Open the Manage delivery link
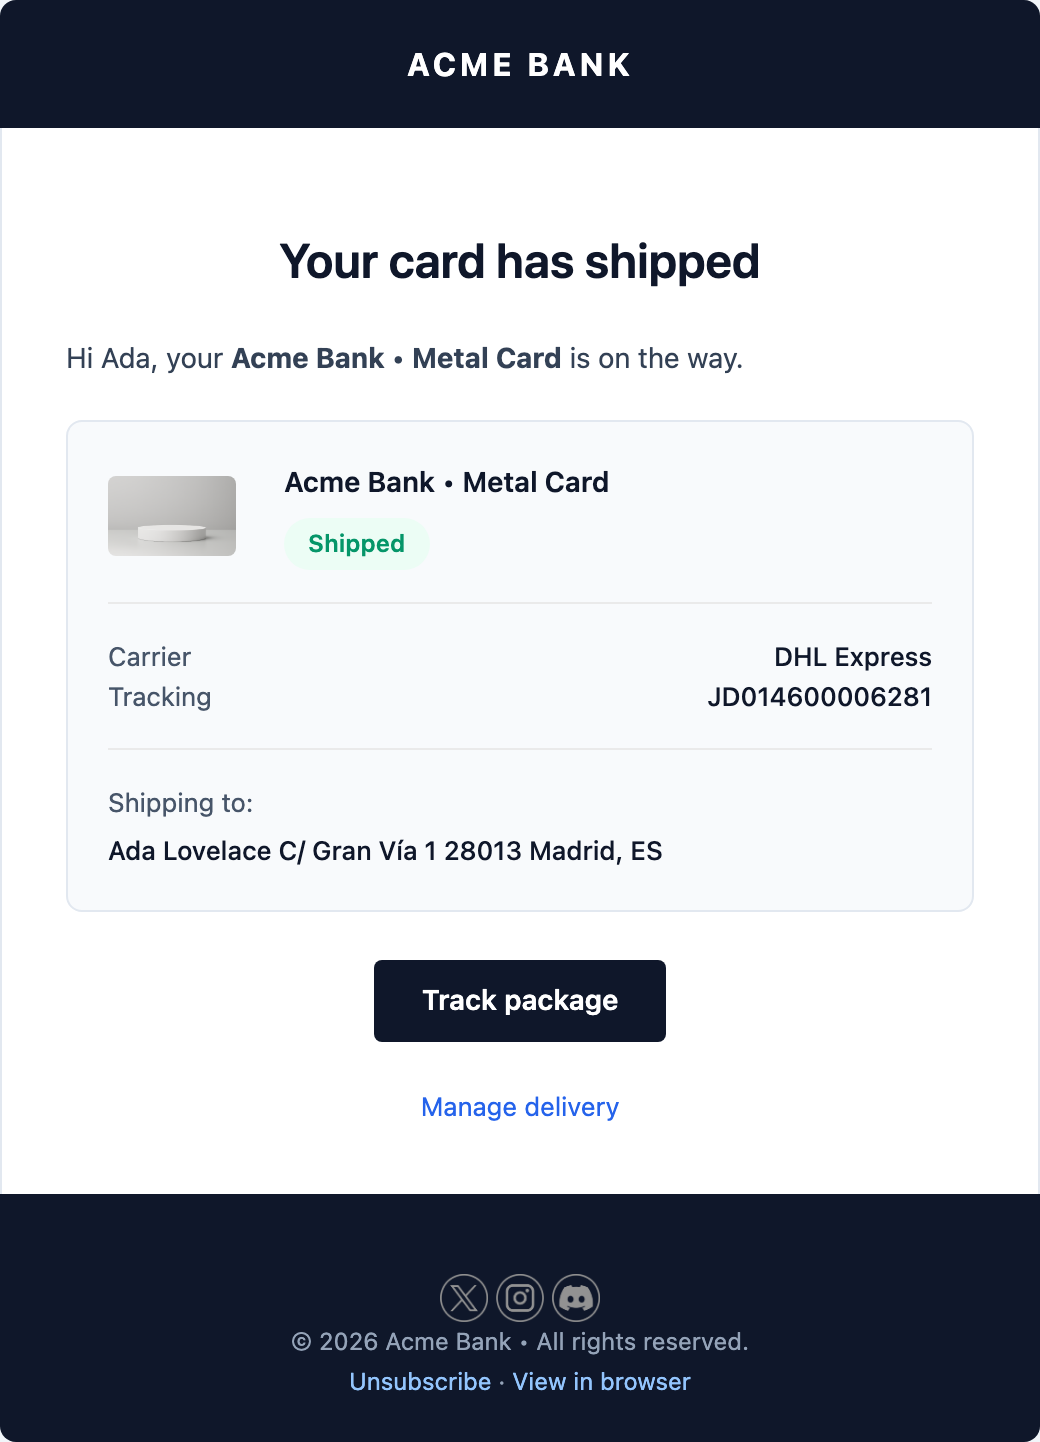The width and height of the screenshot is (1040, 1442). pyautogui.click(x=519, y=1107)
